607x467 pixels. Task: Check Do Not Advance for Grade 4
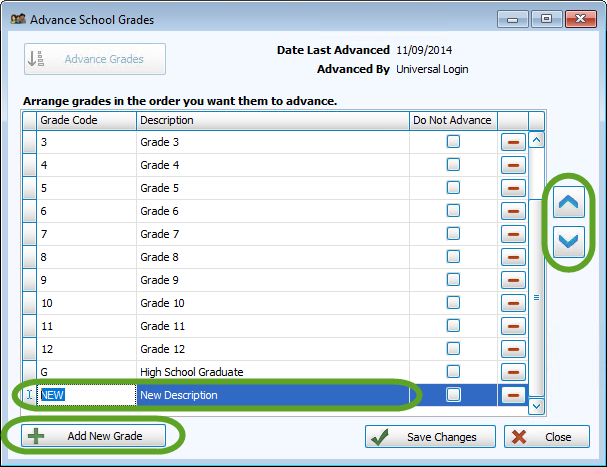click(x=454, y=165)
